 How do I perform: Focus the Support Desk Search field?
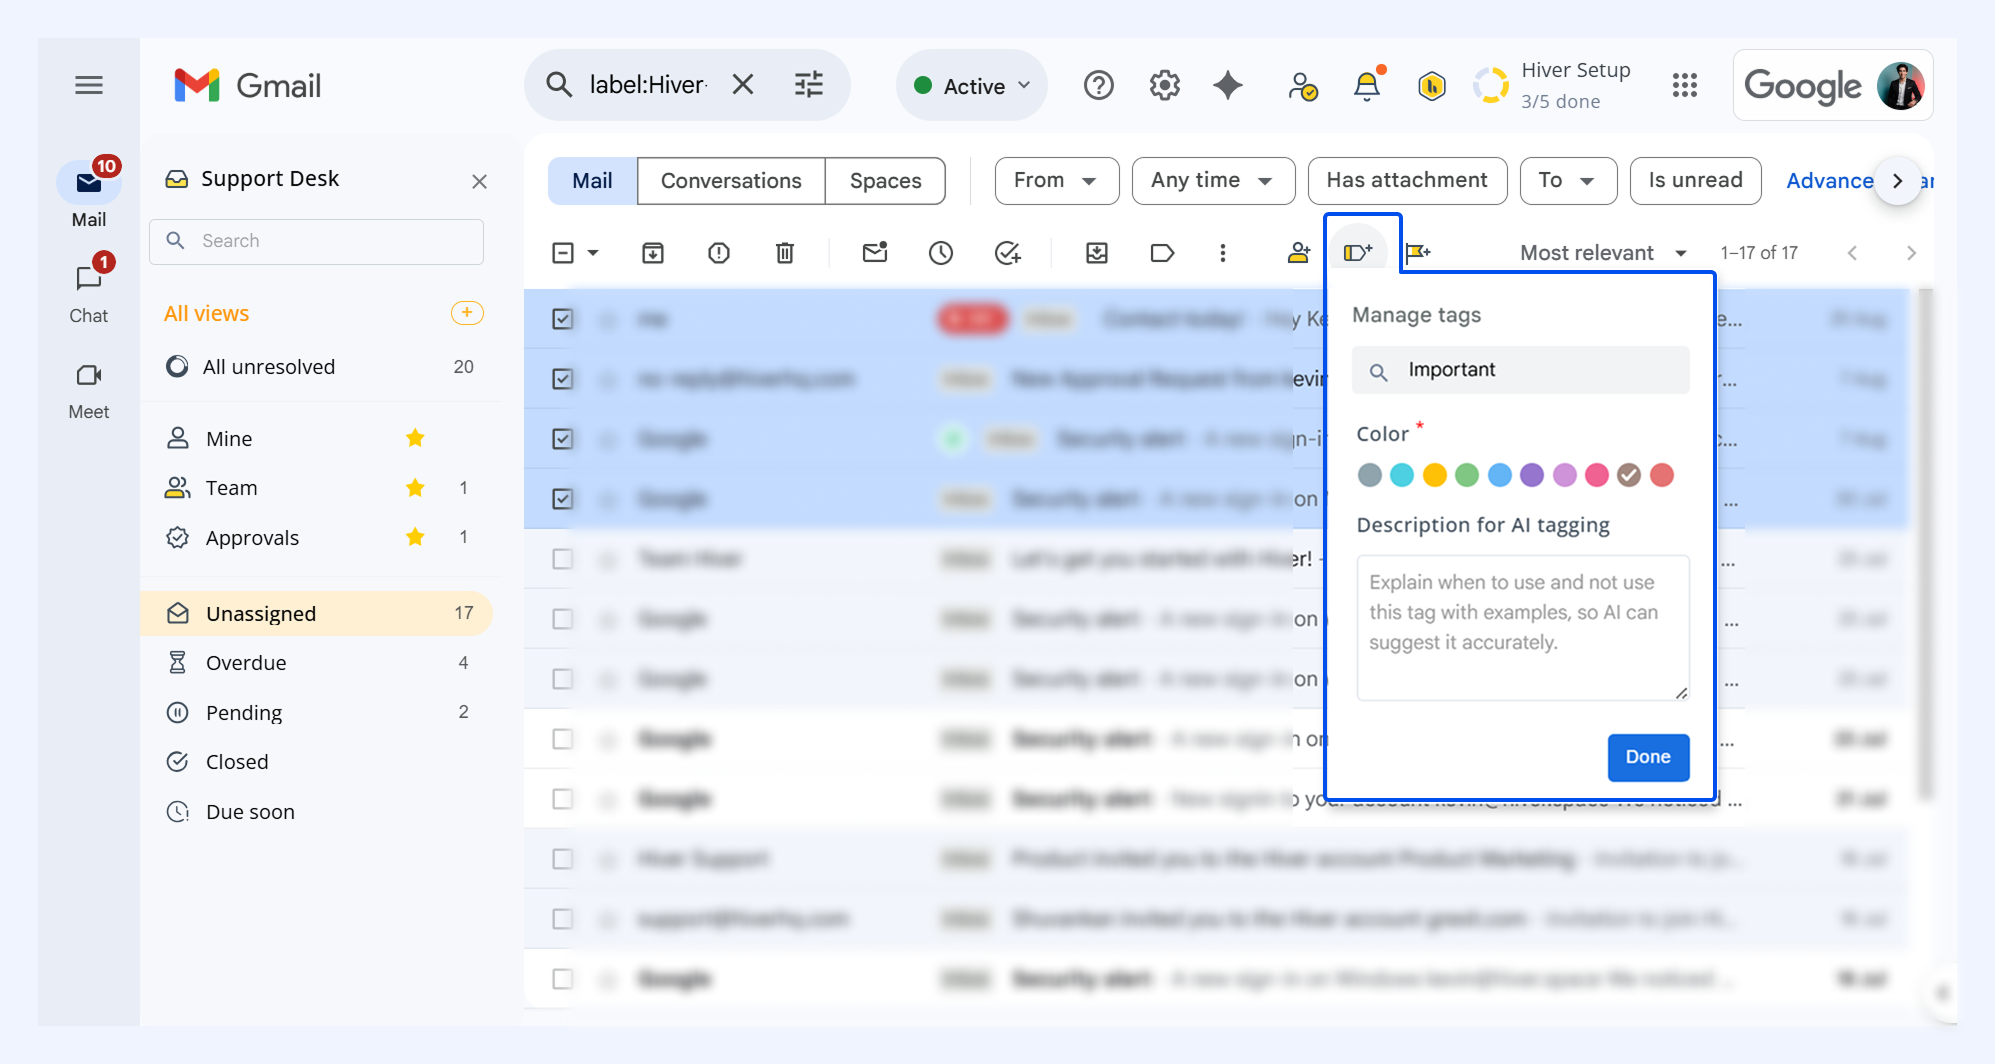pyautogui.click(x=317, y=241)
